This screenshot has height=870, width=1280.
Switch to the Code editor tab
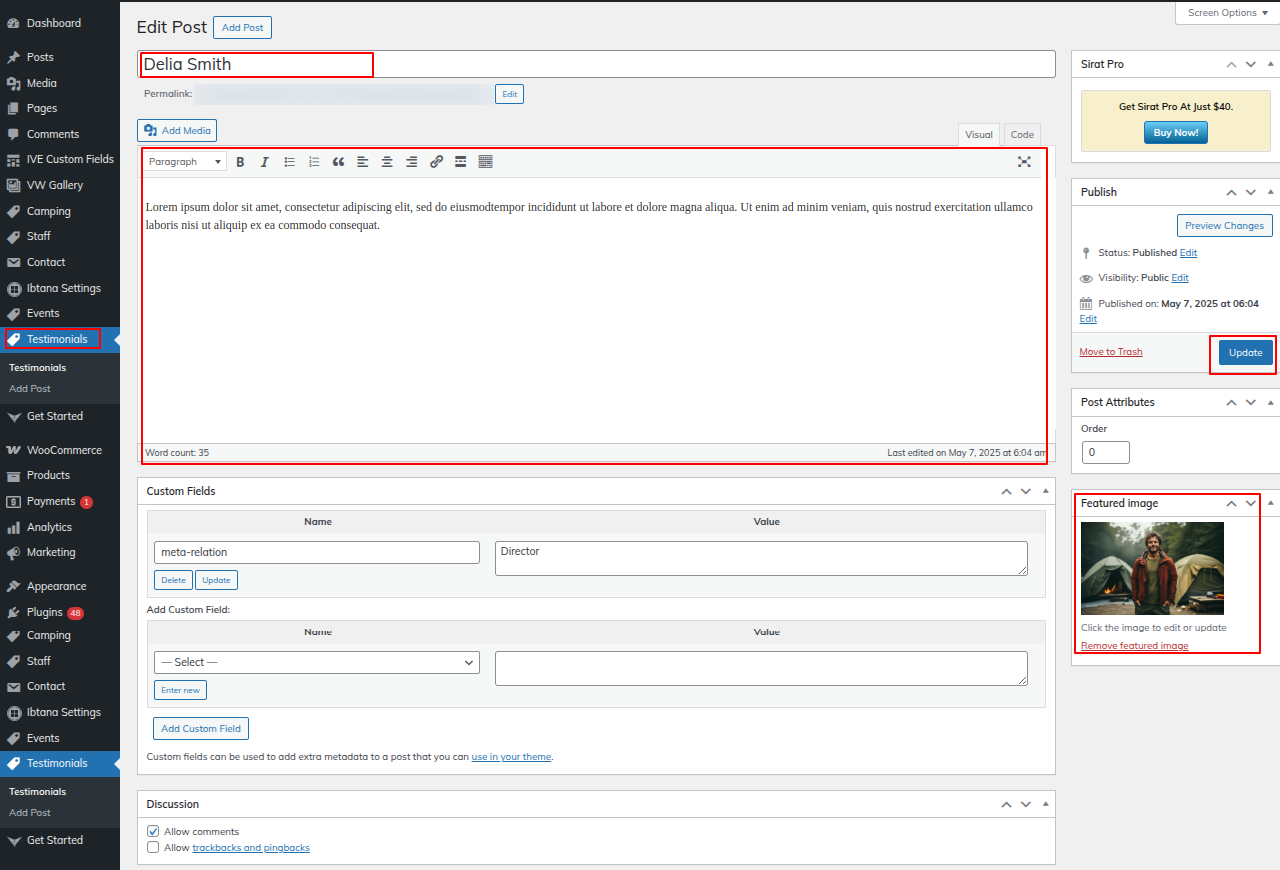tap(1022, 135)
